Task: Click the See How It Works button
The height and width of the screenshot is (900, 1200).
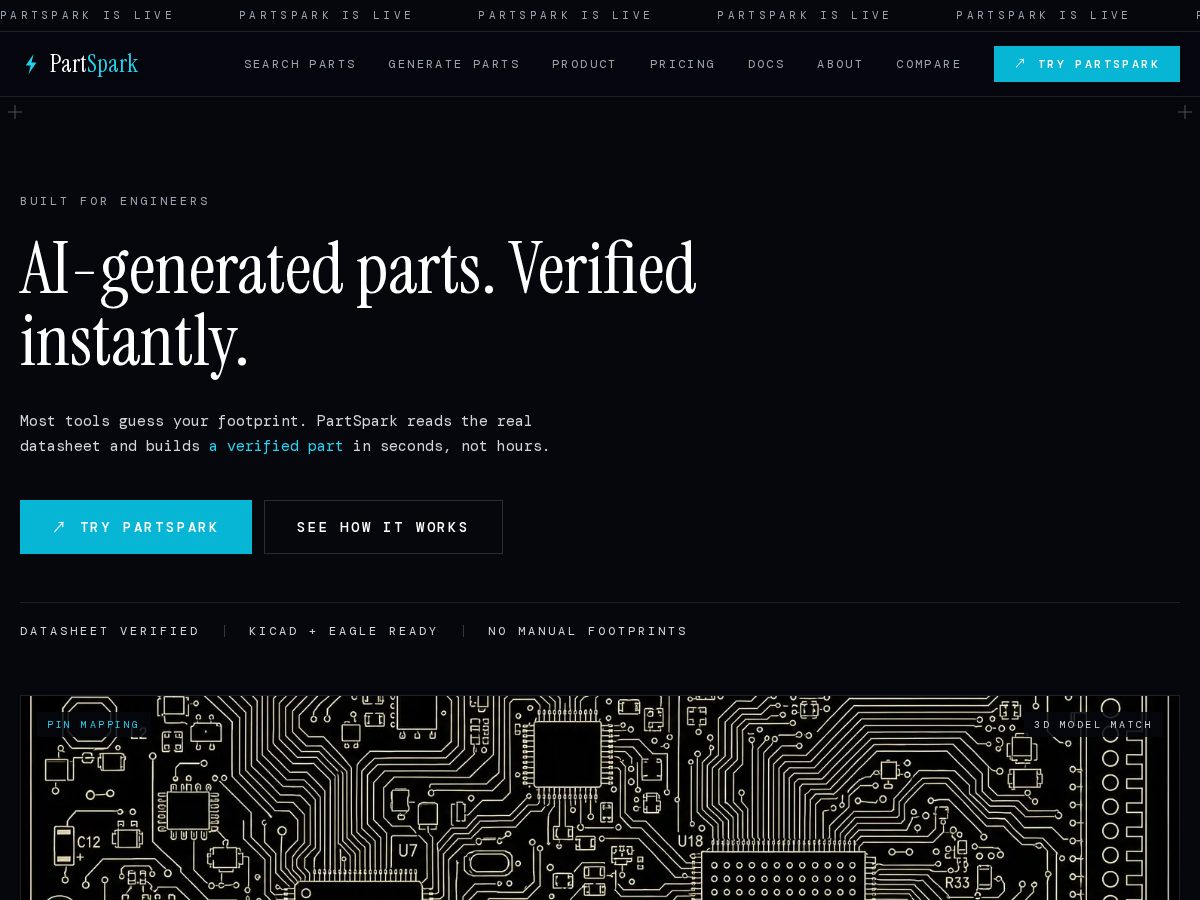Action: tap(383, 527)
